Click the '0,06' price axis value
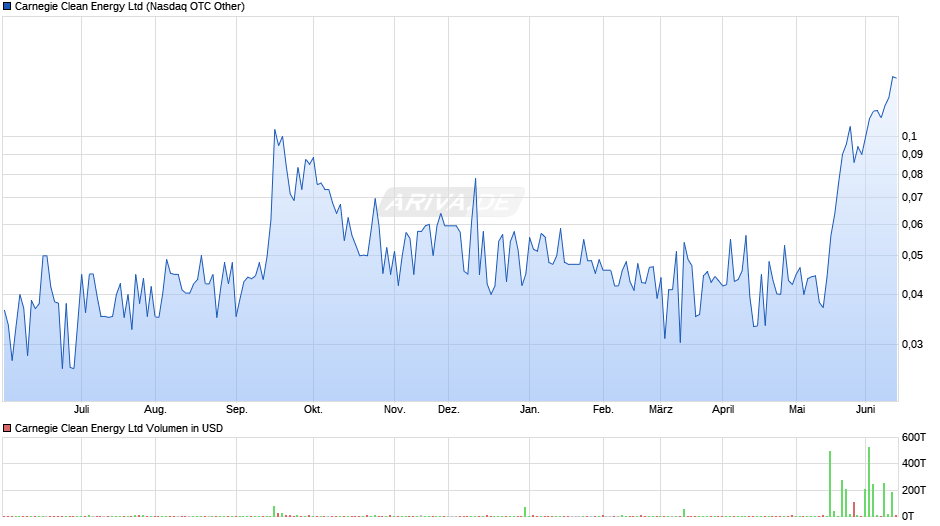940x526 pixels. tap(912, 224)
